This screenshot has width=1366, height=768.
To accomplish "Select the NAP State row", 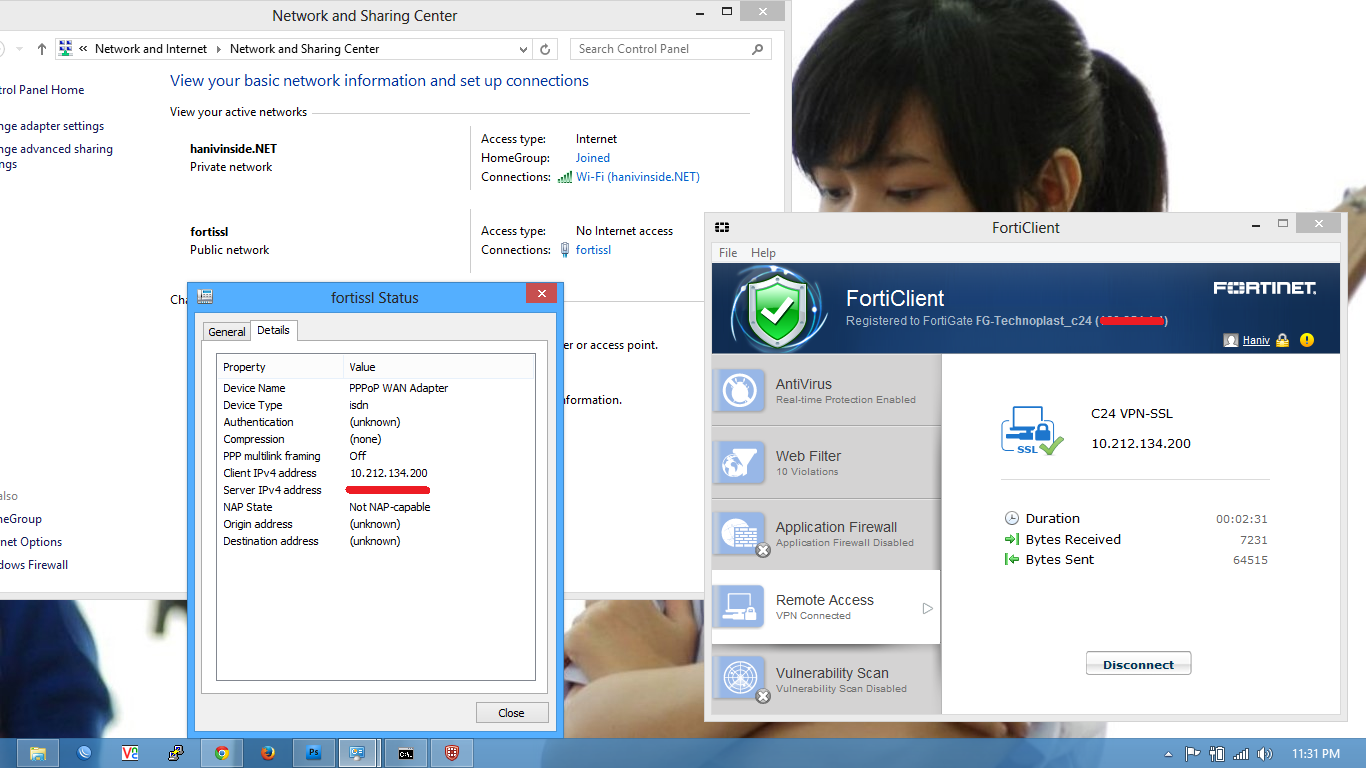I will click(x=376, y=507).
